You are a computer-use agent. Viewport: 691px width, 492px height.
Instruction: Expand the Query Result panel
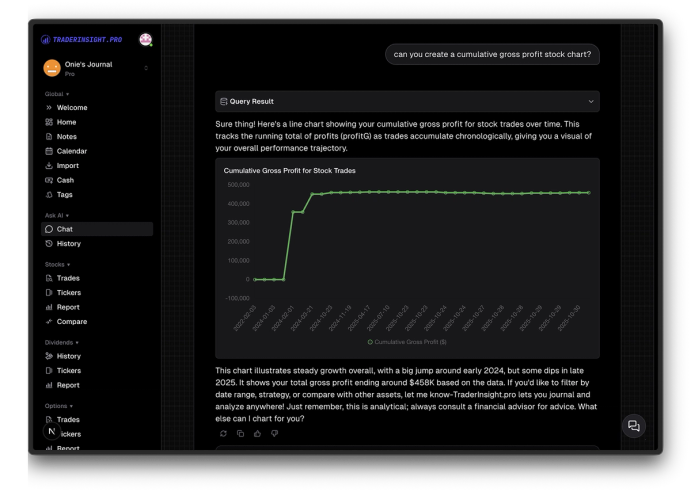407,101
